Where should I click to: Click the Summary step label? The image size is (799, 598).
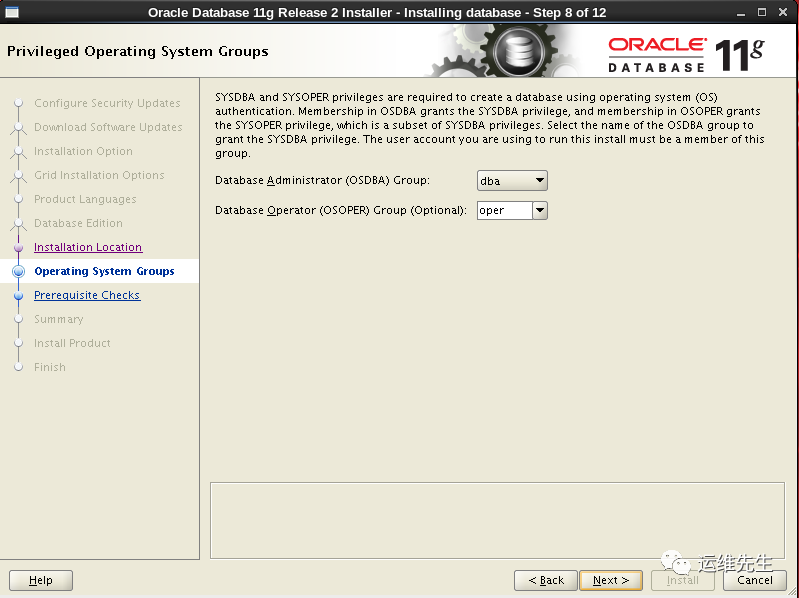coord(59,319)
